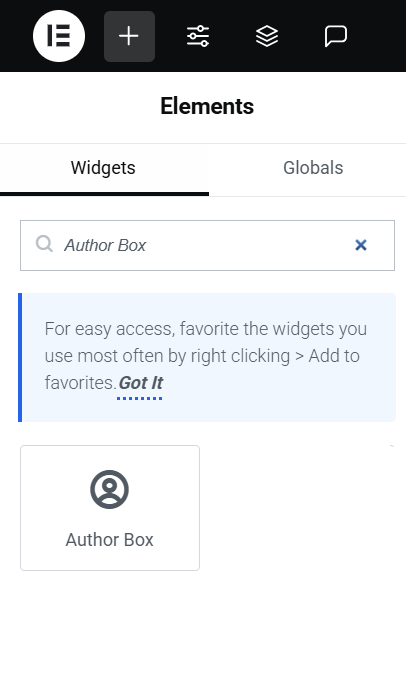Dismiss the favorites tip via Got It
The width and height of the screenshot is (406, 673).
(141, 383)
